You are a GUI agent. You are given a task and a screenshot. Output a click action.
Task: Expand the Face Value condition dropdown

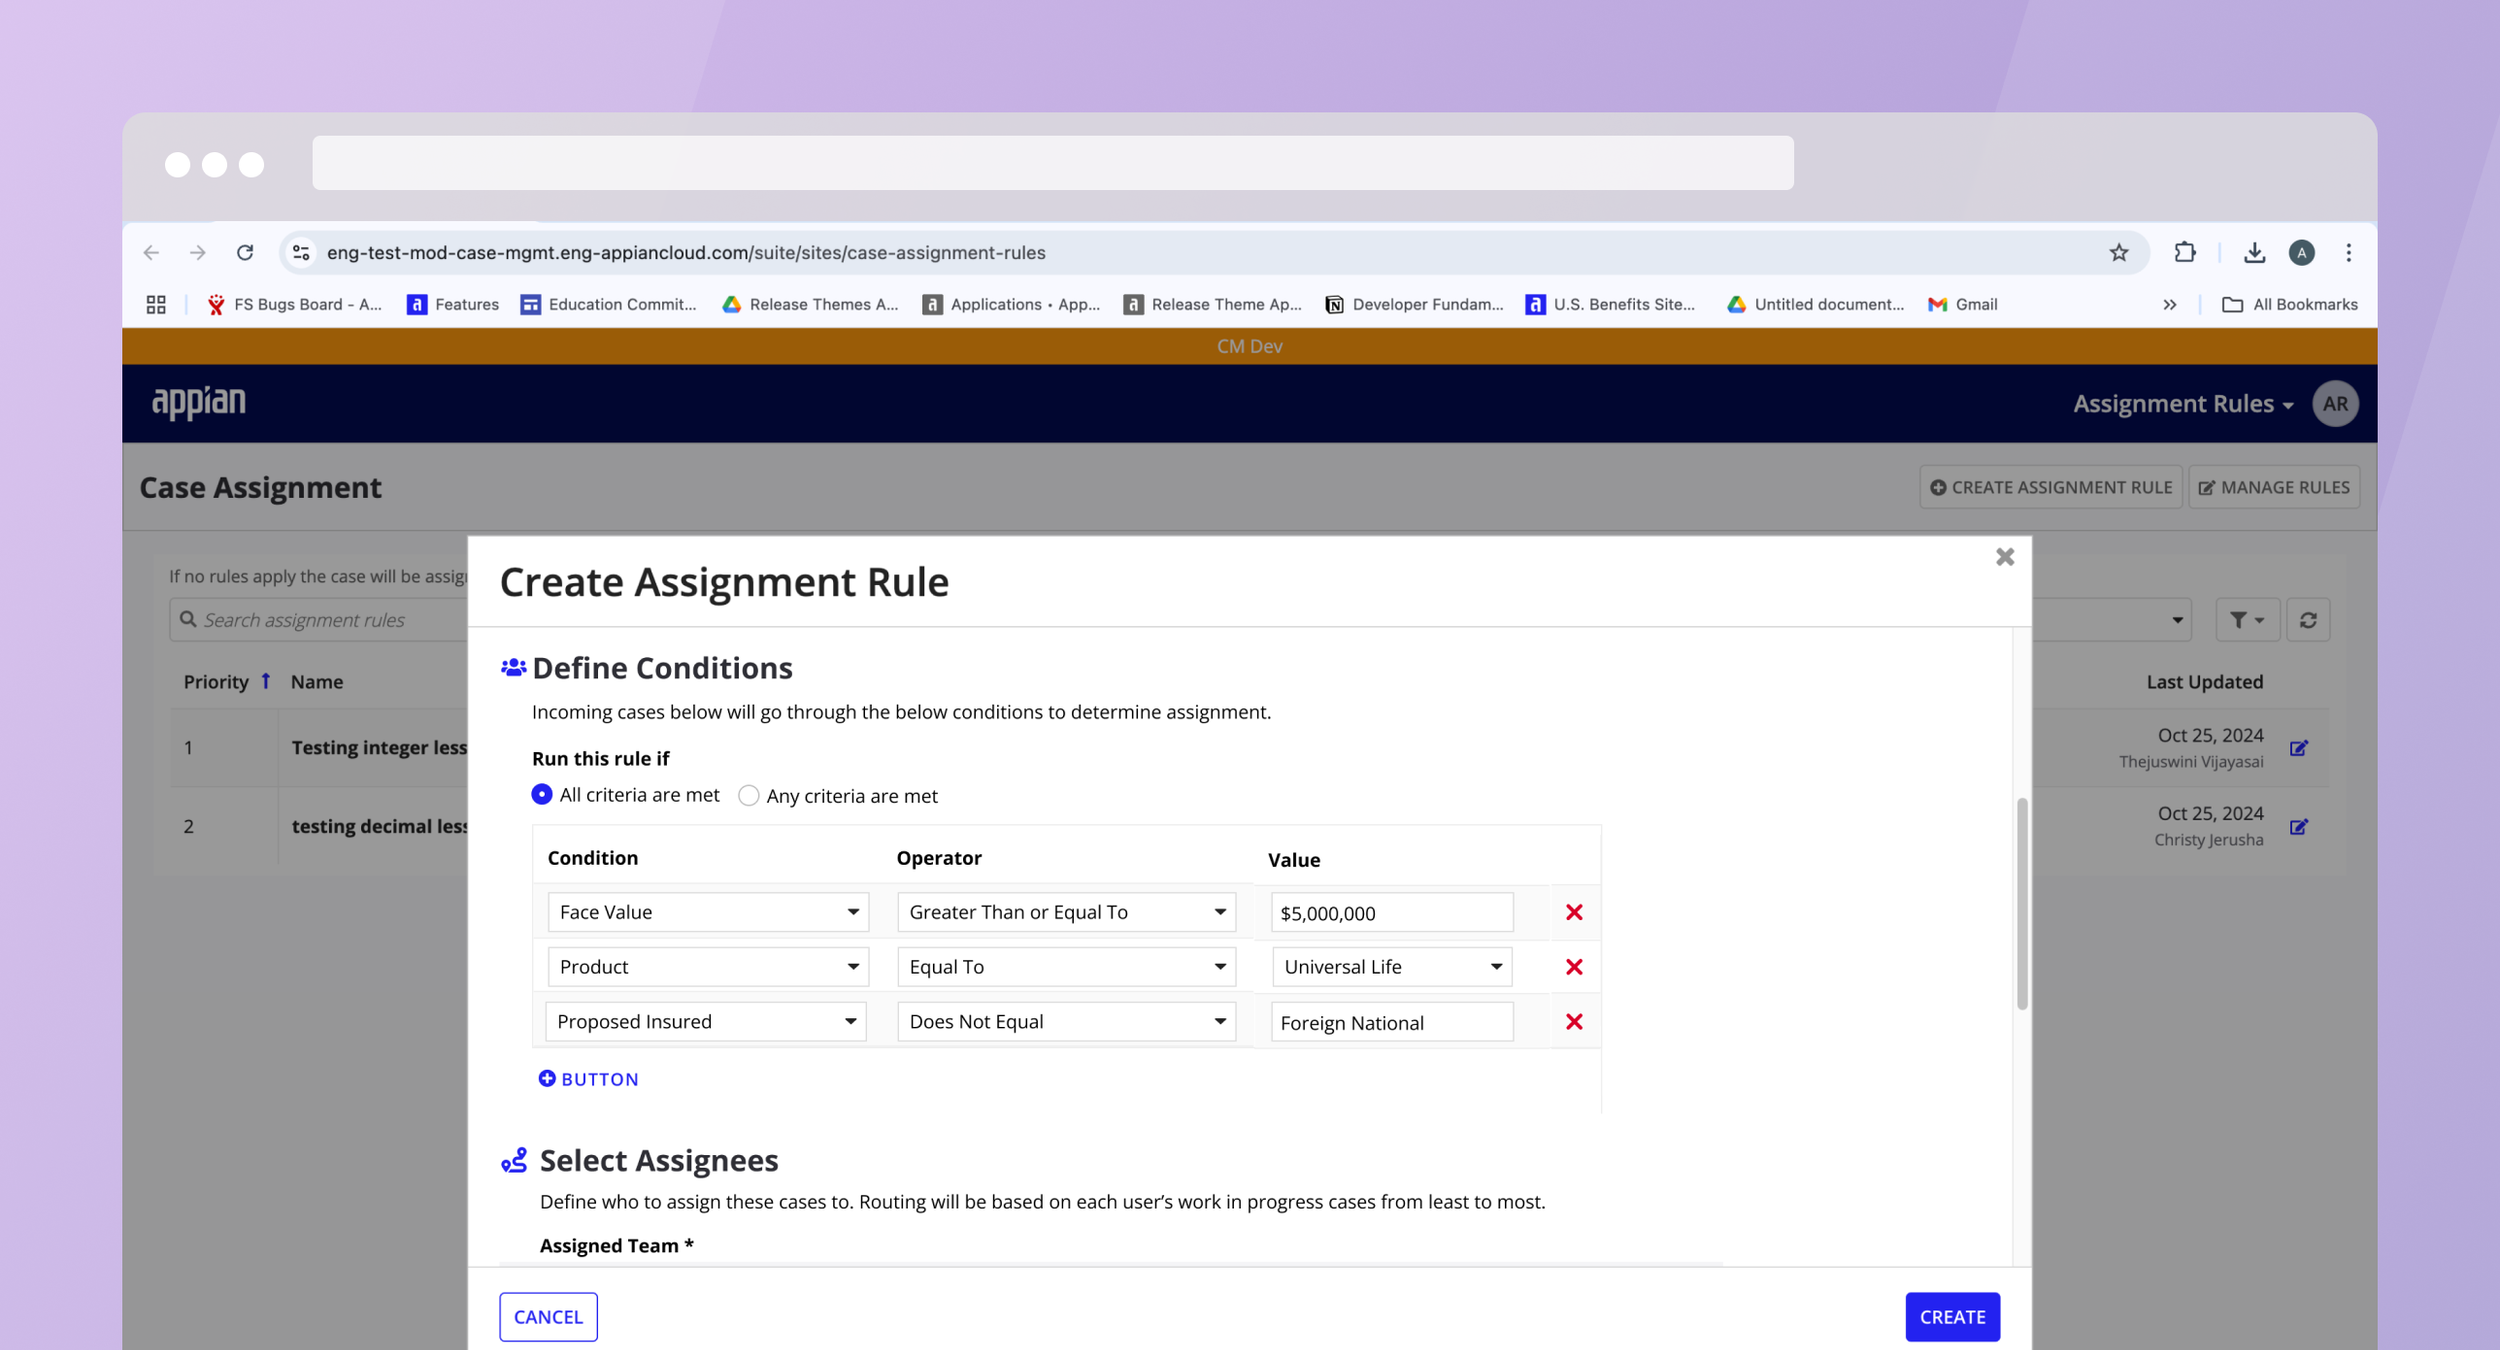click(707, 912)
